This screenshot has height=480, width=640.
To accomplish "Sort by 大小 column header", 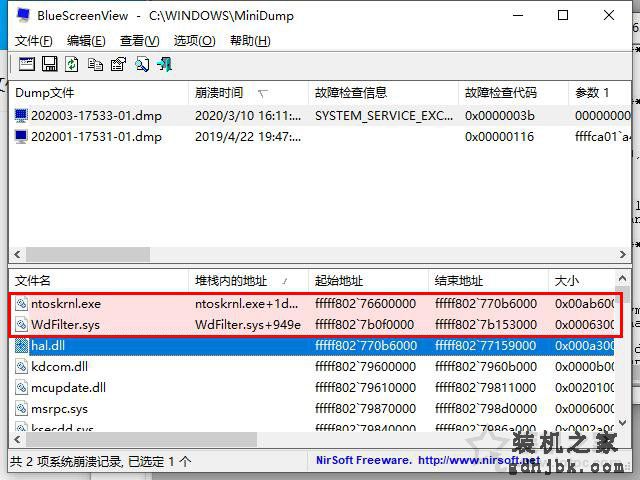I will [581, 281].
